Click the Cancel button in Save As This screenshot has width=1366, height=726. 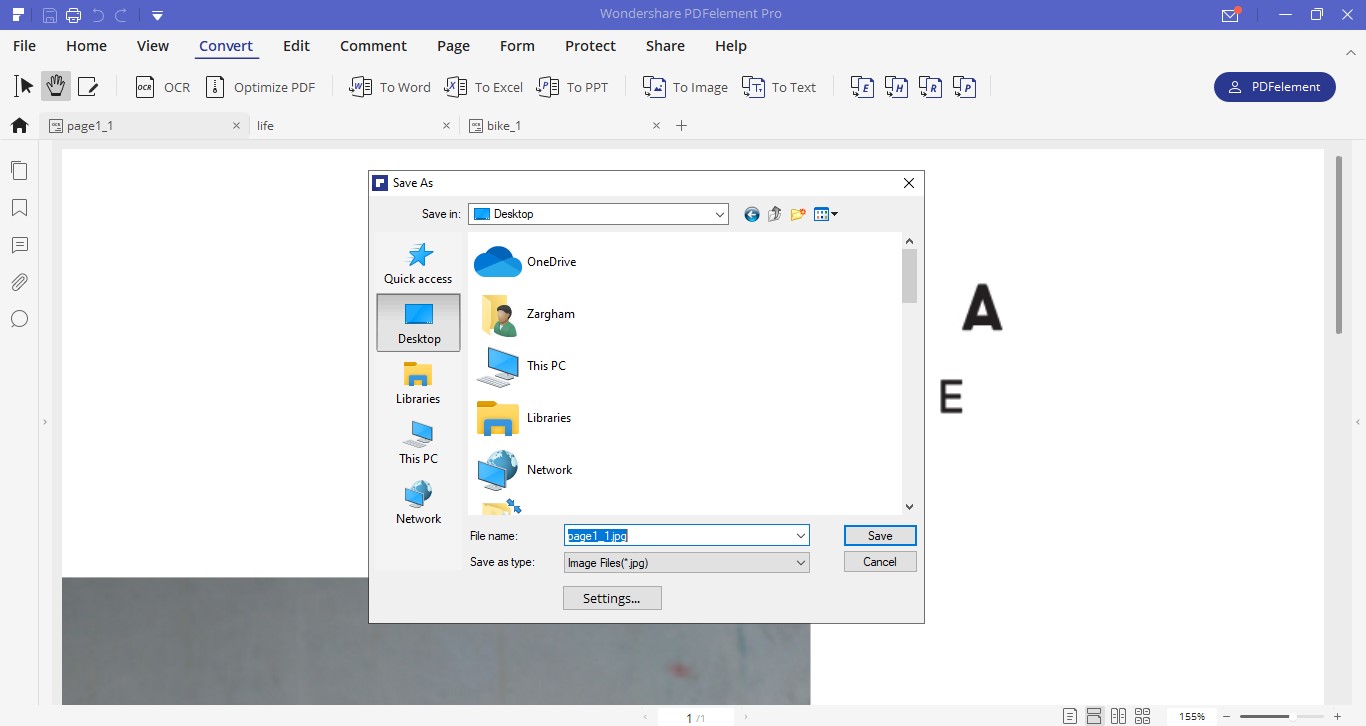coord(880,562)
